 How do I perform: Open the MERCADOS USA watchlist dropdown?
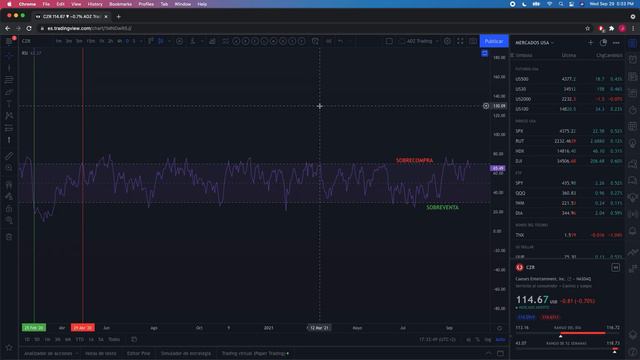pyautogui.click(x=534, y=42)
